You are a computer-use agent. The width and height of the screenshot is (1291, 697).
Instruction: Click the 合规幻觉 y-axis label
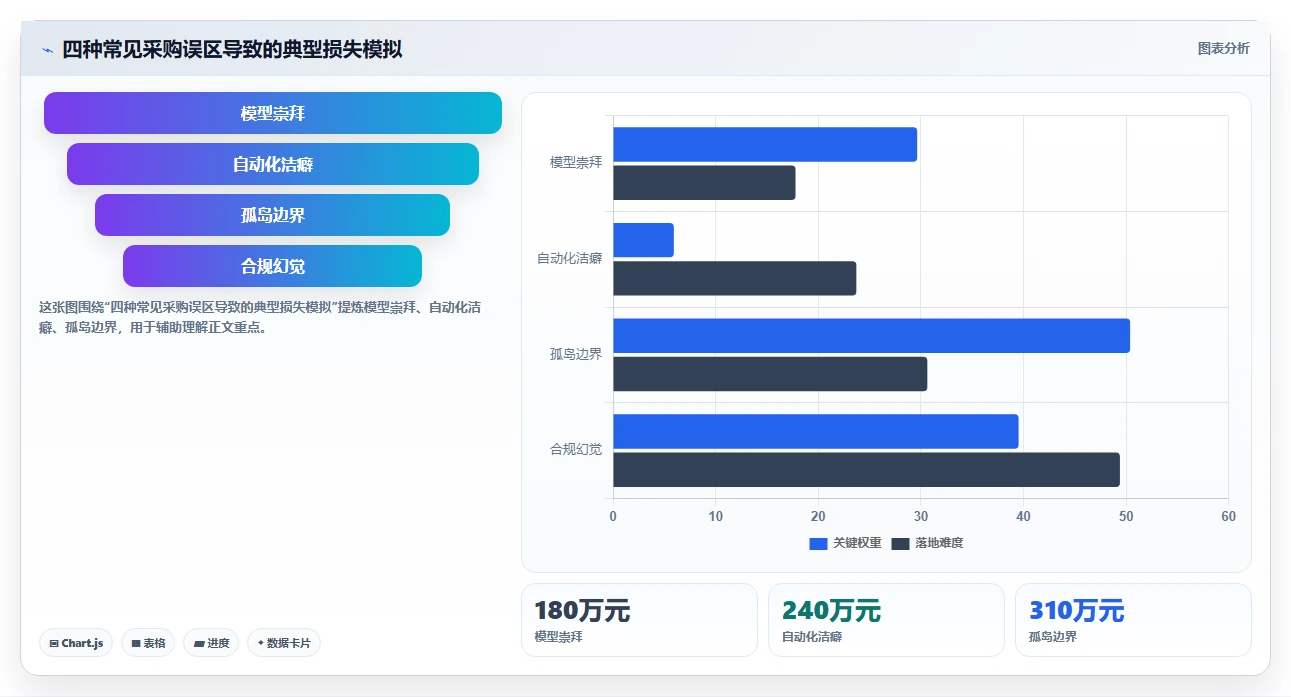click(x=576, y=450)
